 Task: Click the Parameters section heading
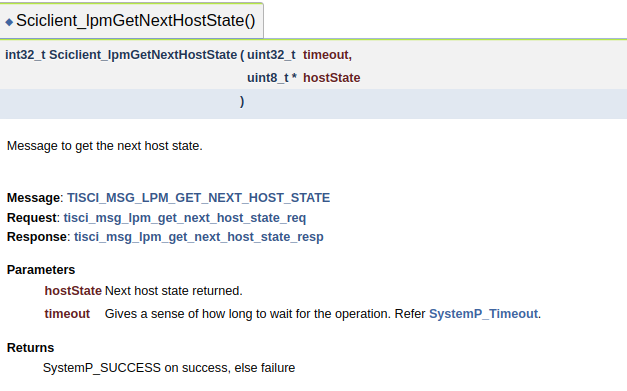click(x=41, y=270)
